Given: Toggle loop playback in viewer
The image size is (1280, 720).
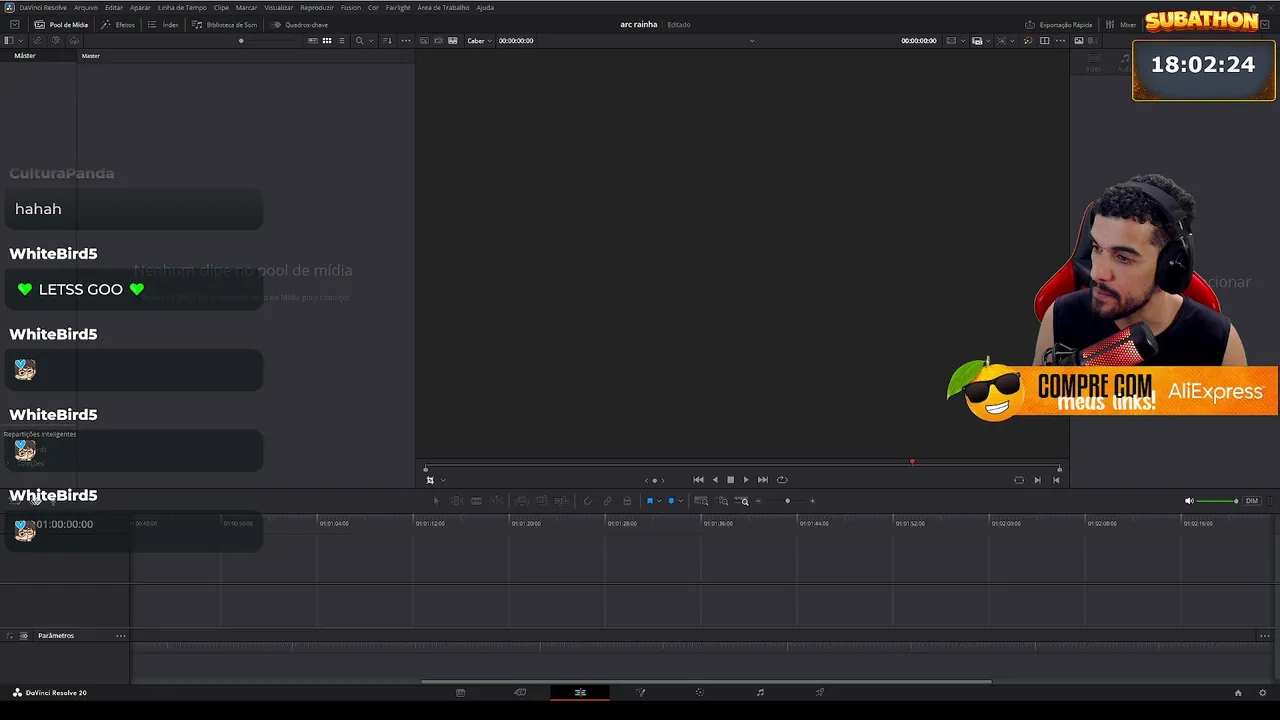Looking at the screenshot, I should [782, 480].
